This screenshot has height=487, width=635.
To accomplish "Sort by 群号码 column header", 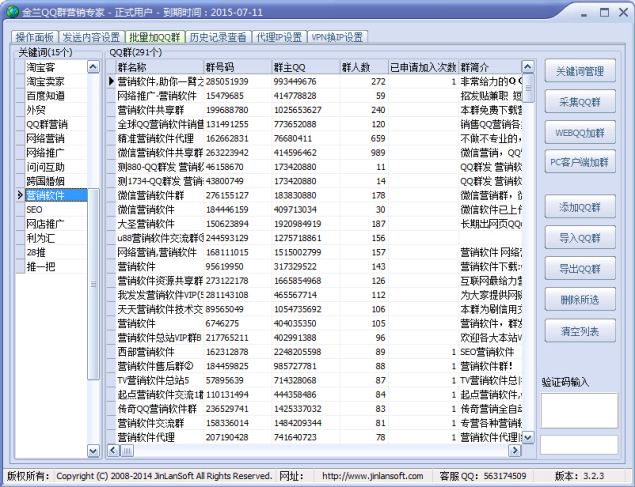I will point(238,67).
